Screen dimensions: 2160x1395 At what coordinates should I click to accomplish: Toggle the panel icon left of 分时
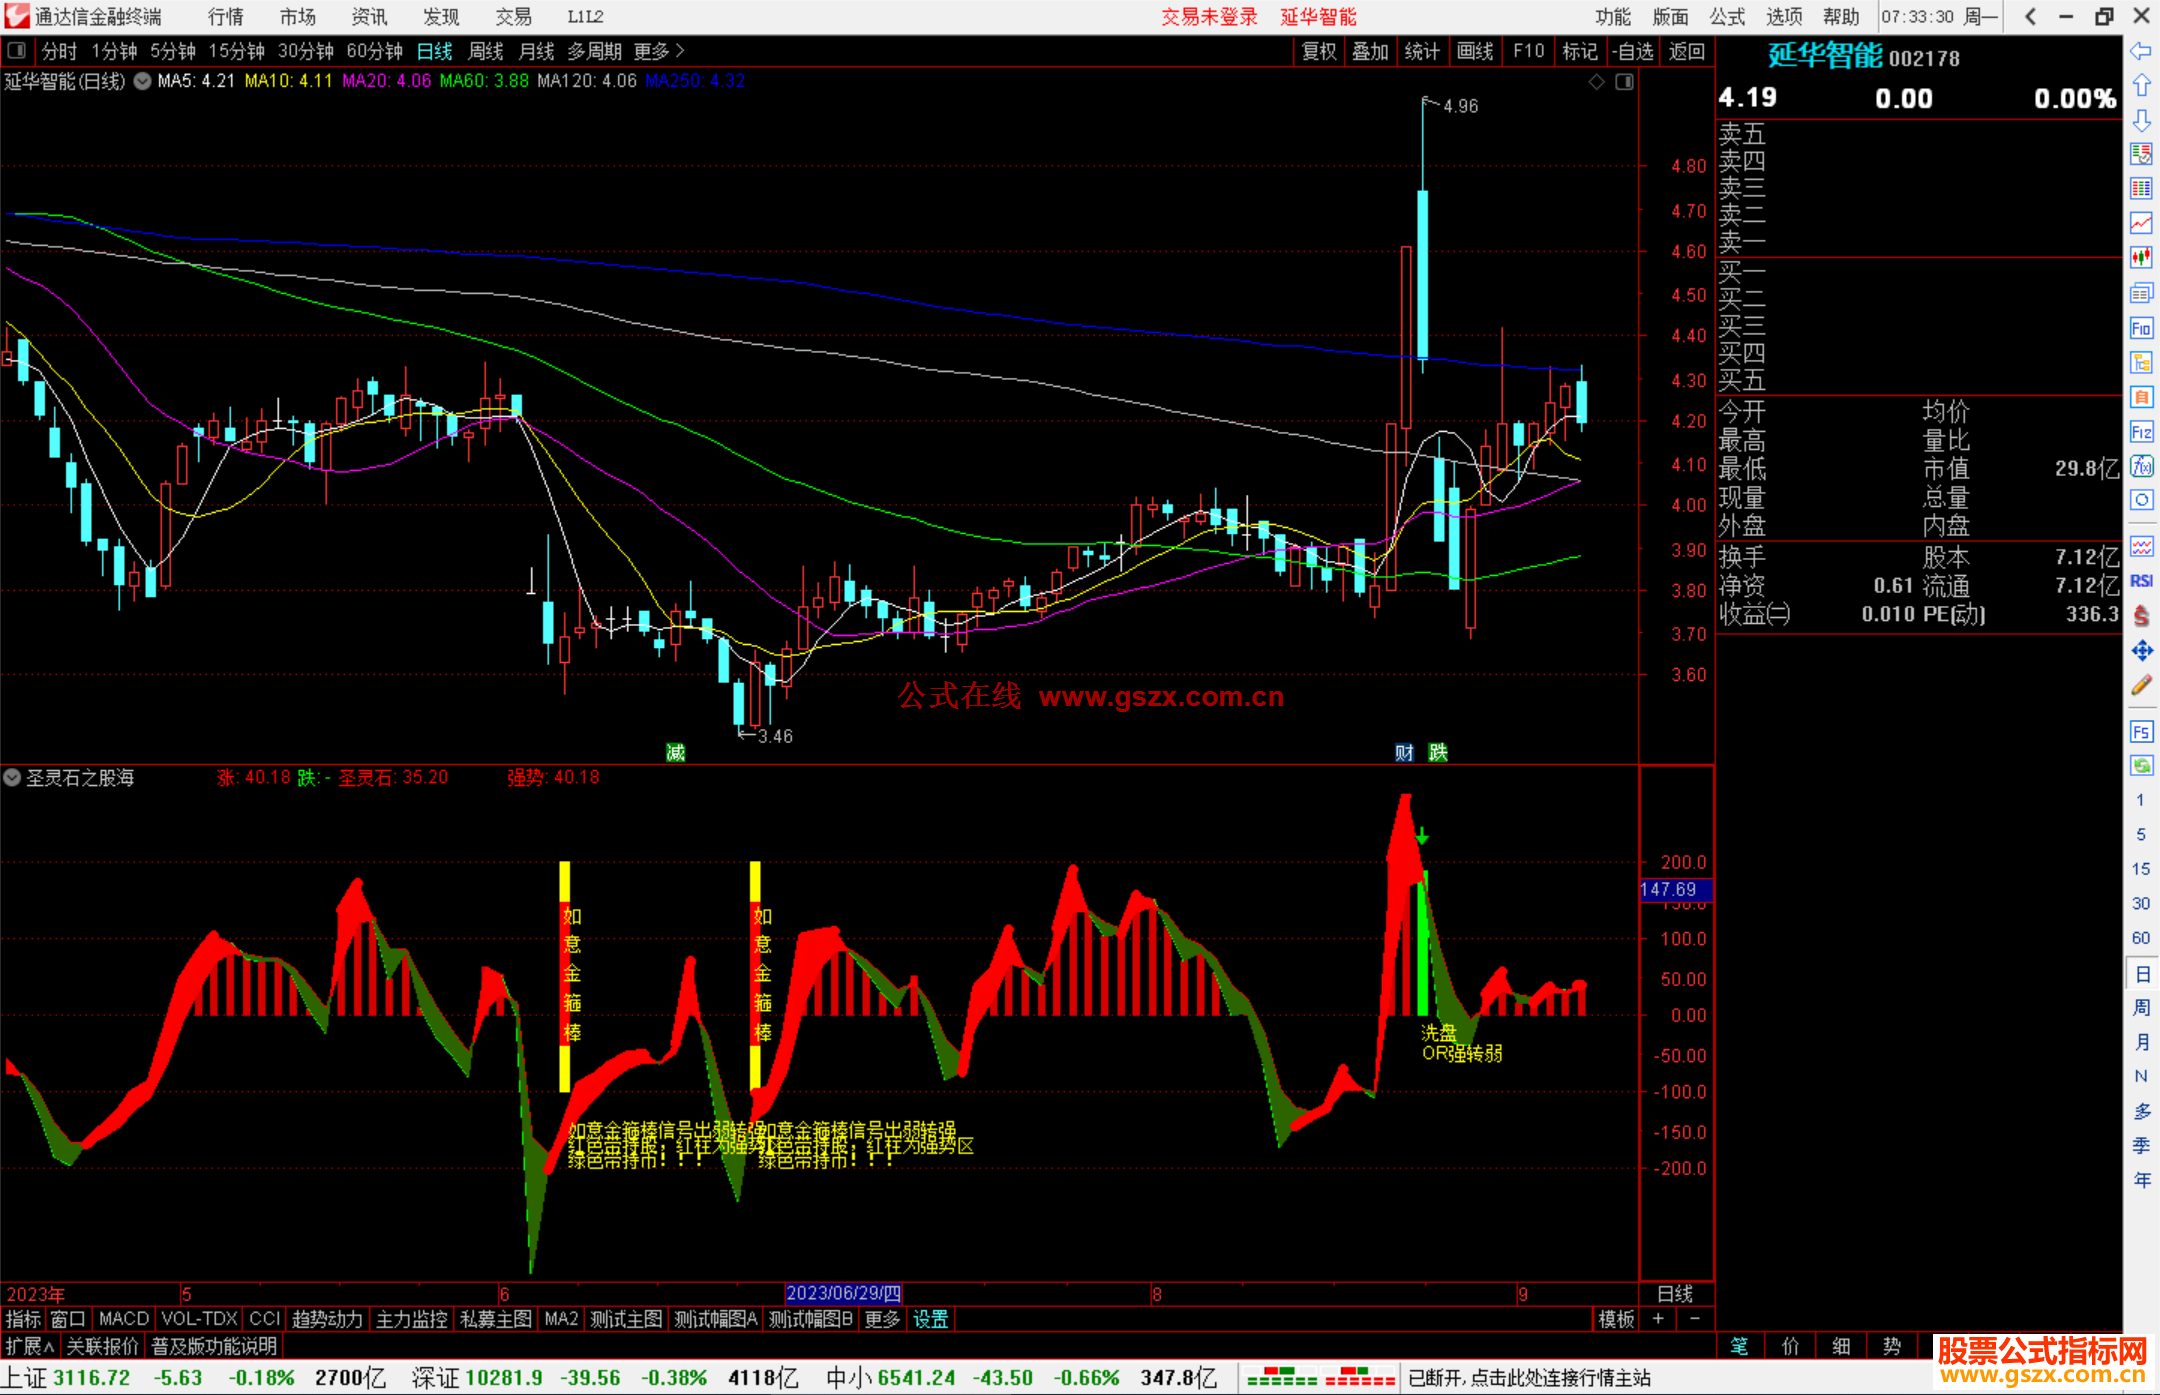click(x=17, y=50)
